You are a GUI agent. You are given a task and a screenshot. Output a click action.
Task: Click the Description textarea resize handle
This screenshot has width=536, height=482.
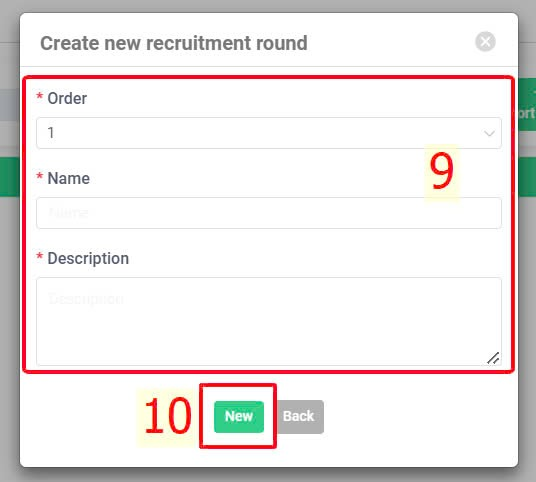(493, 358)
